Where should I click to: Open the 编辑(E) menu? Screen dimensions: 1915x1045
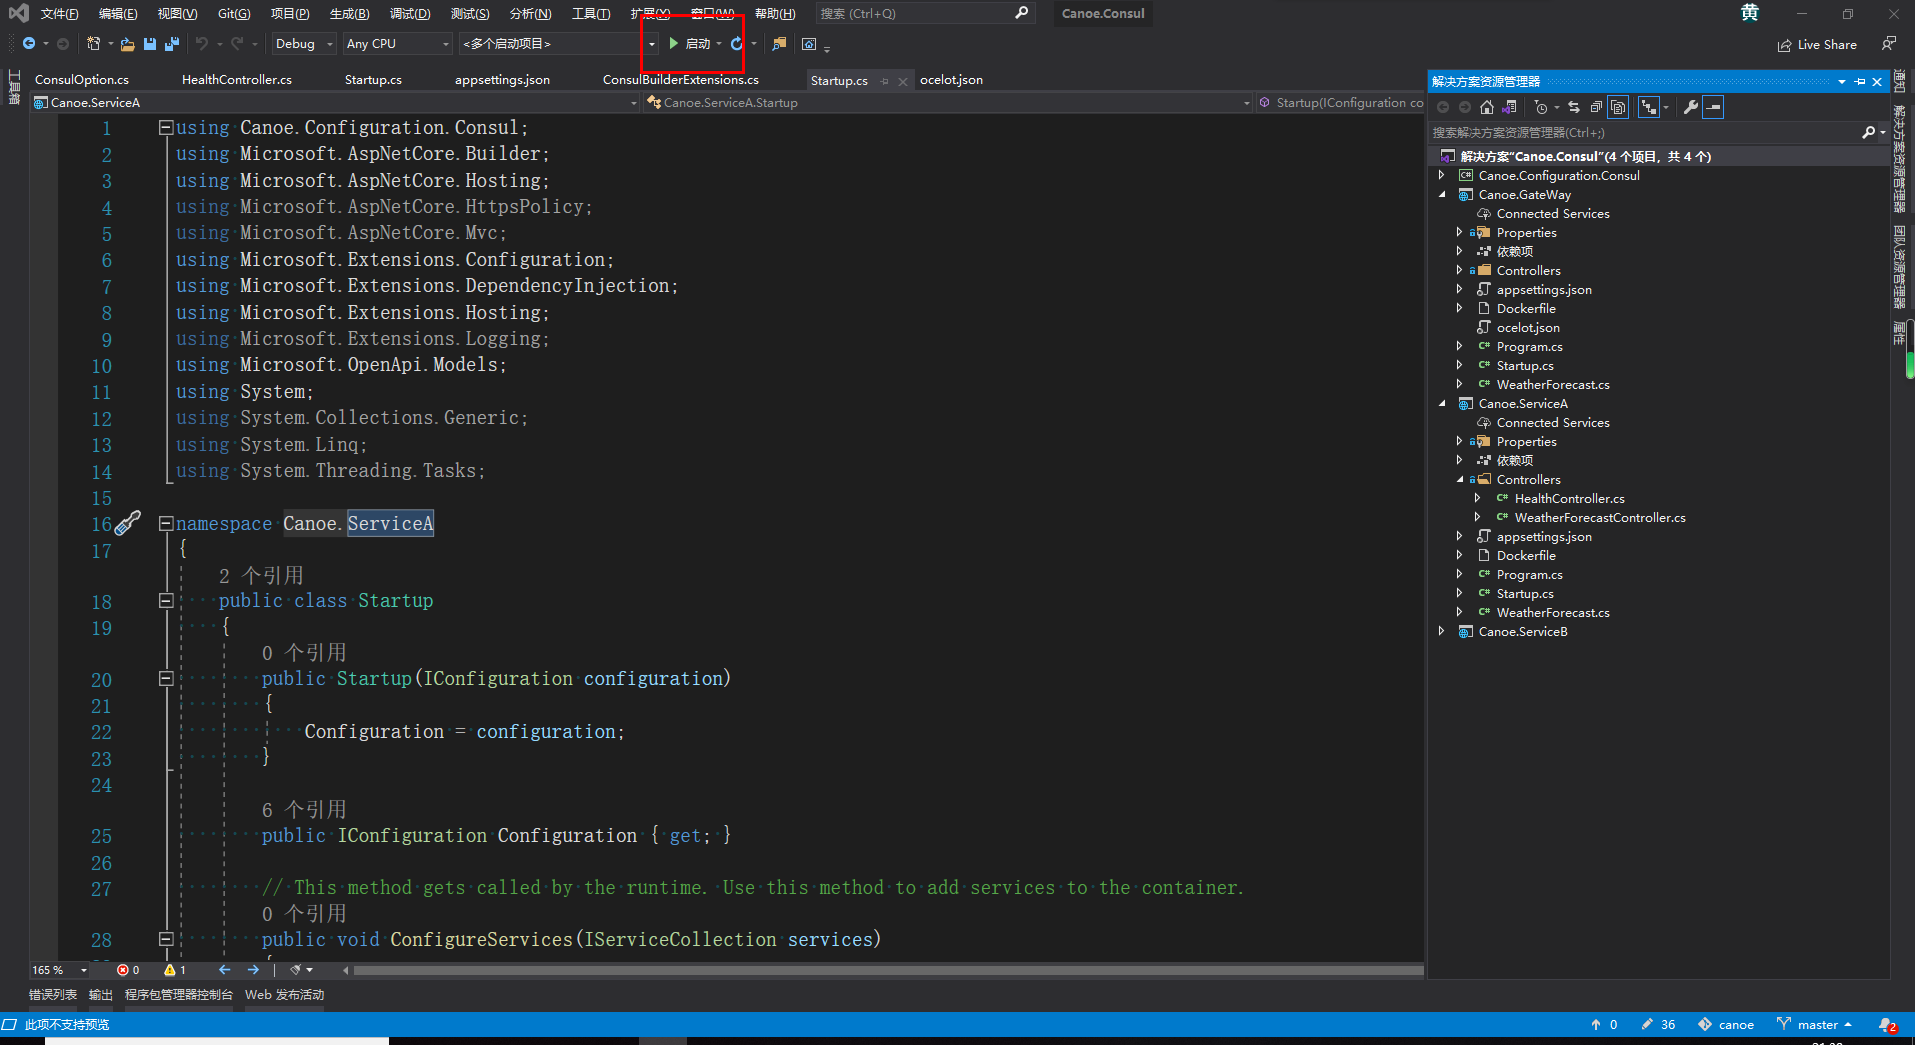118,14
